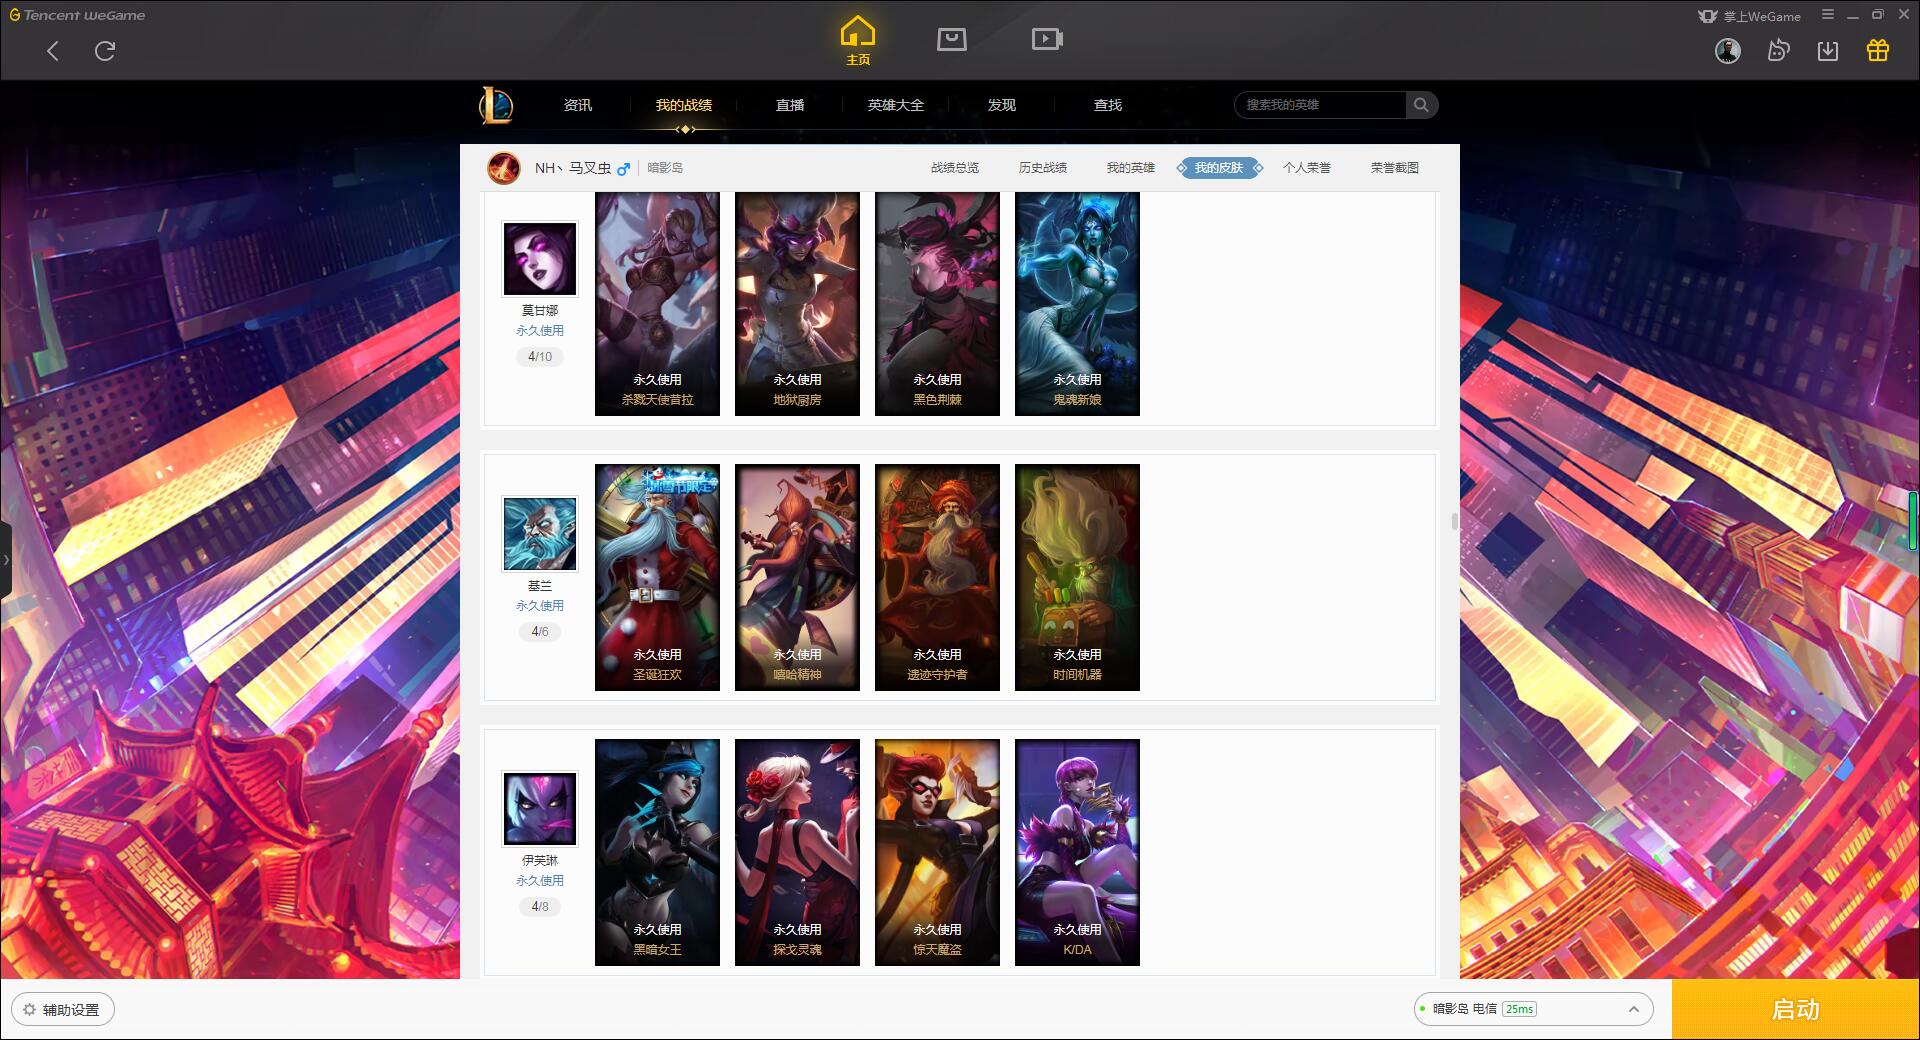This screenshot has width=1920, height=1040.
Task: Open the gift box icon
Action: pos(1877,50)
